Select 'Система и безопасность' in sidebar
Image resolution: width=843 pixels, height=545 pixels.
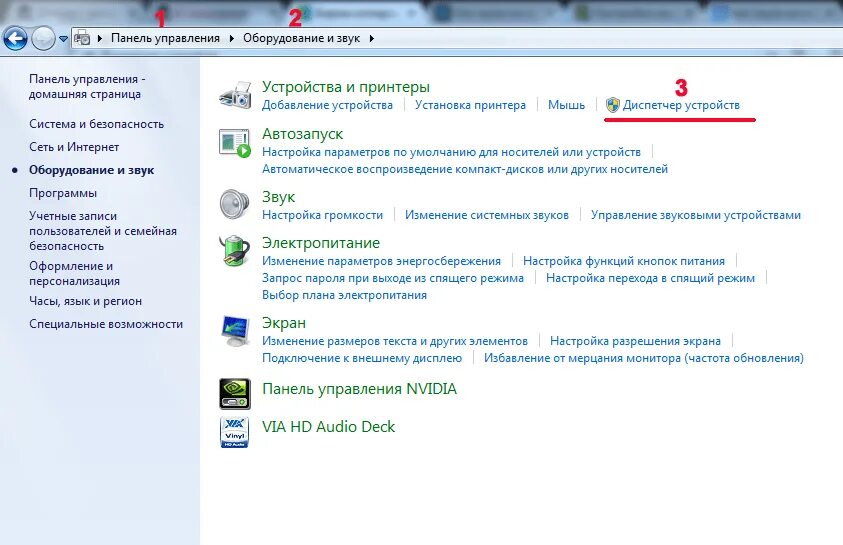96,124
